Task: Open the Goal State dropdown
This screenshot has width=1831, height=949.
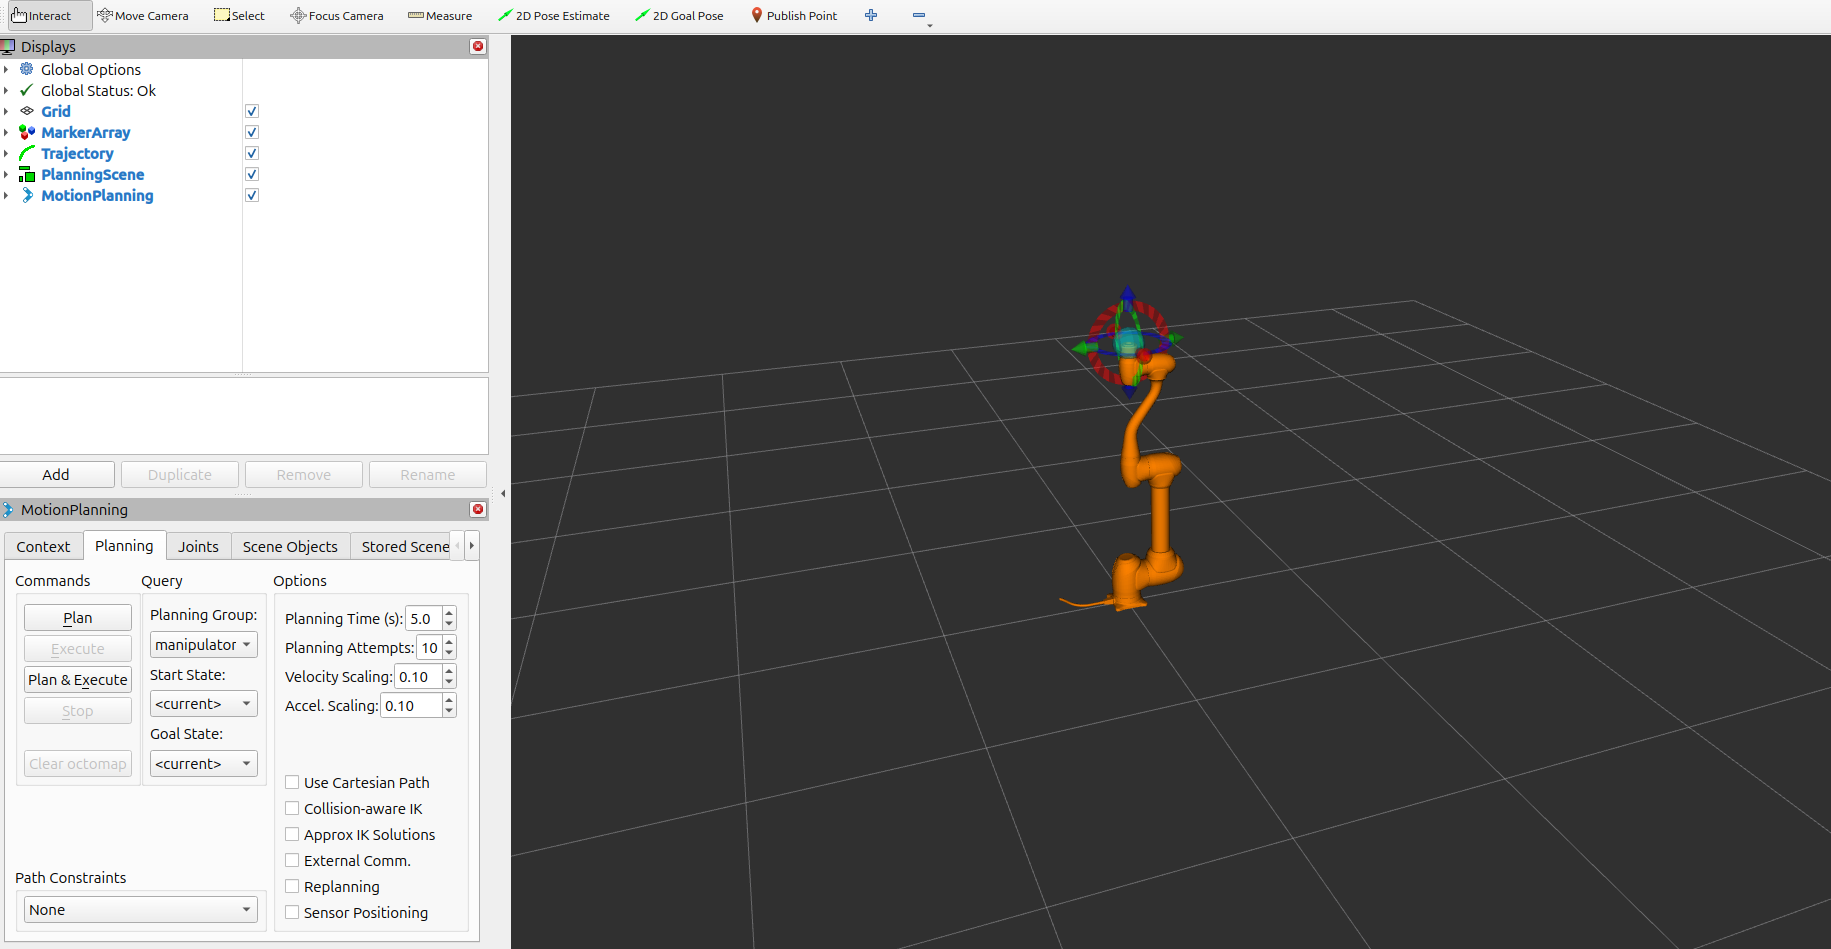Action: point(204,764)
